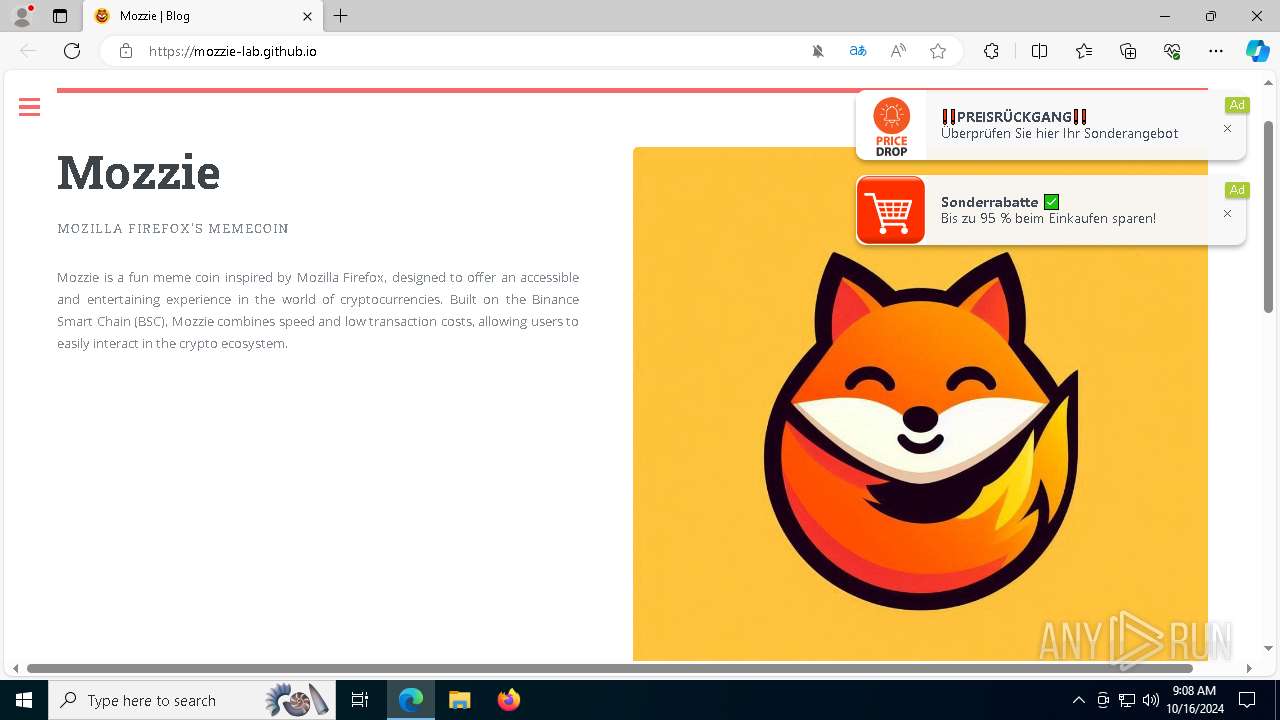Click the Ad label on the PREISRÜCKGANG notification
Screen dimensions: 1280x720
tap(1237, 105)
